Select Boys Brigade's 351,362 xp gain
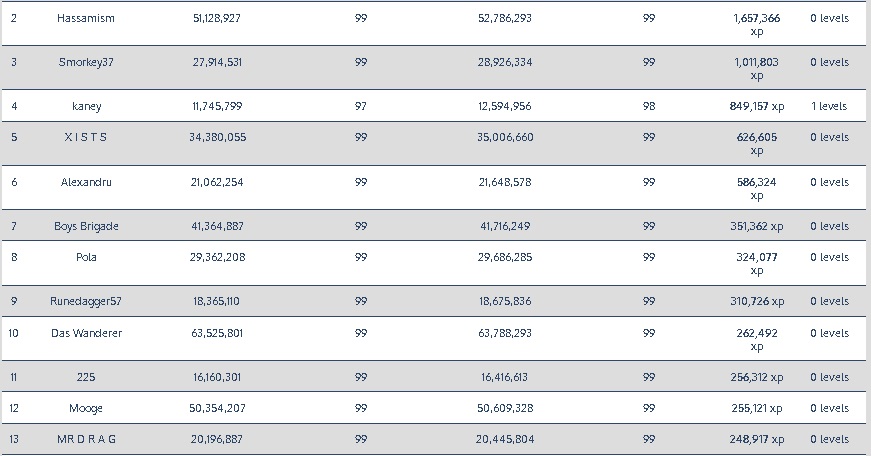The image size is (871, 456). [757, 226]
